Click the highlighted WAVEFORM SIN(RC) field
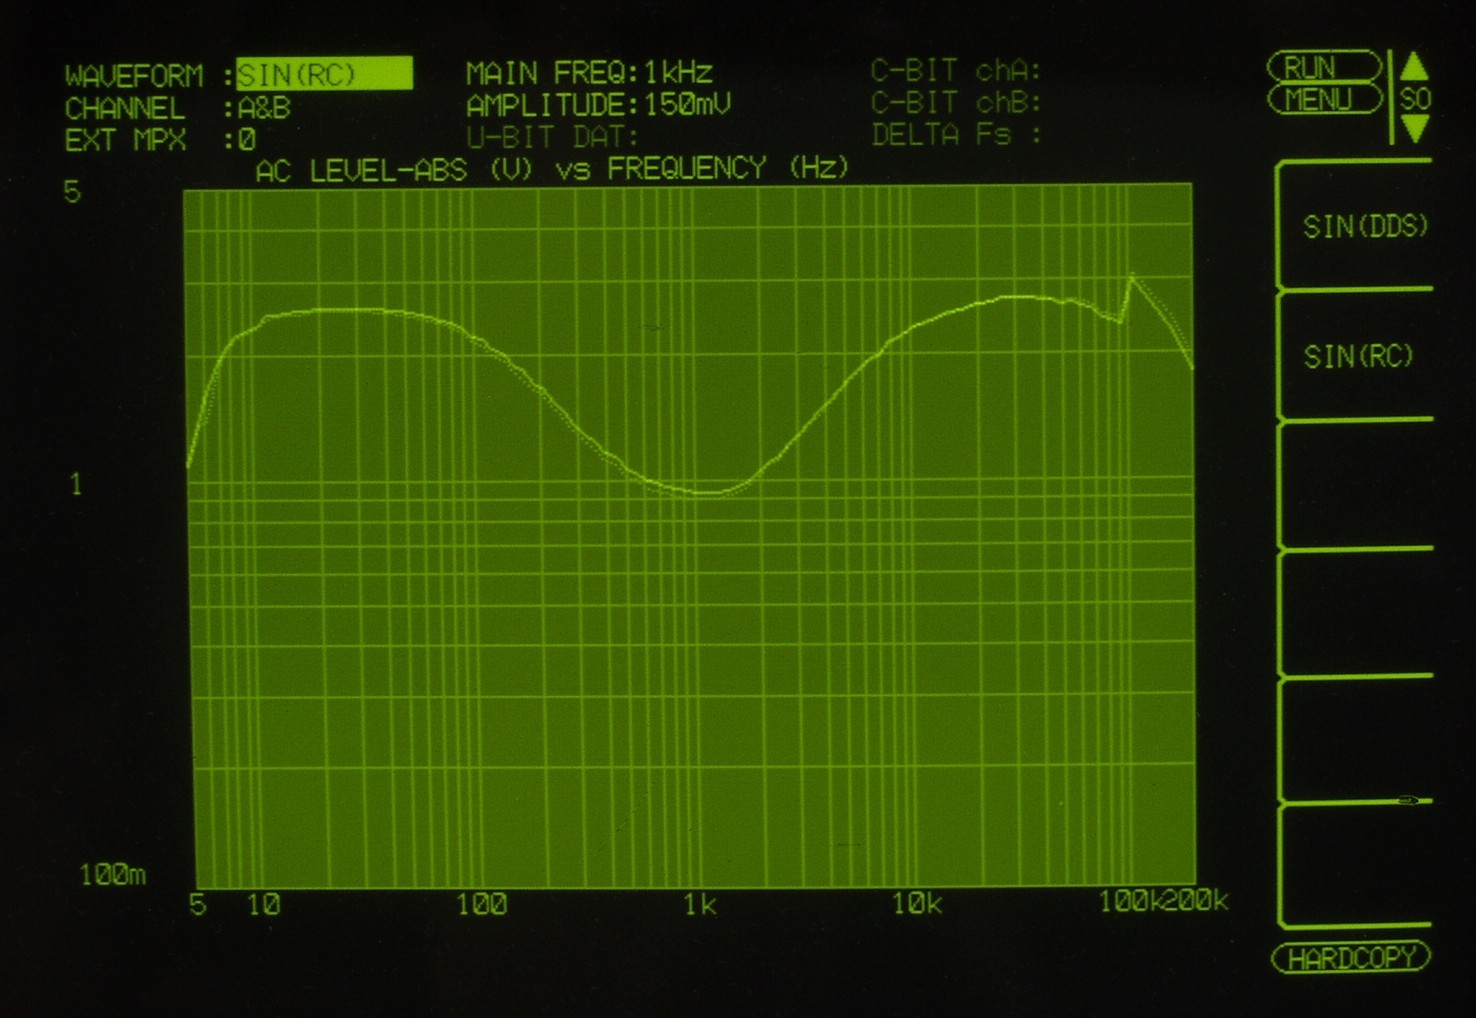This screenshot has height=1018, width=1476. tap(324, 75)
